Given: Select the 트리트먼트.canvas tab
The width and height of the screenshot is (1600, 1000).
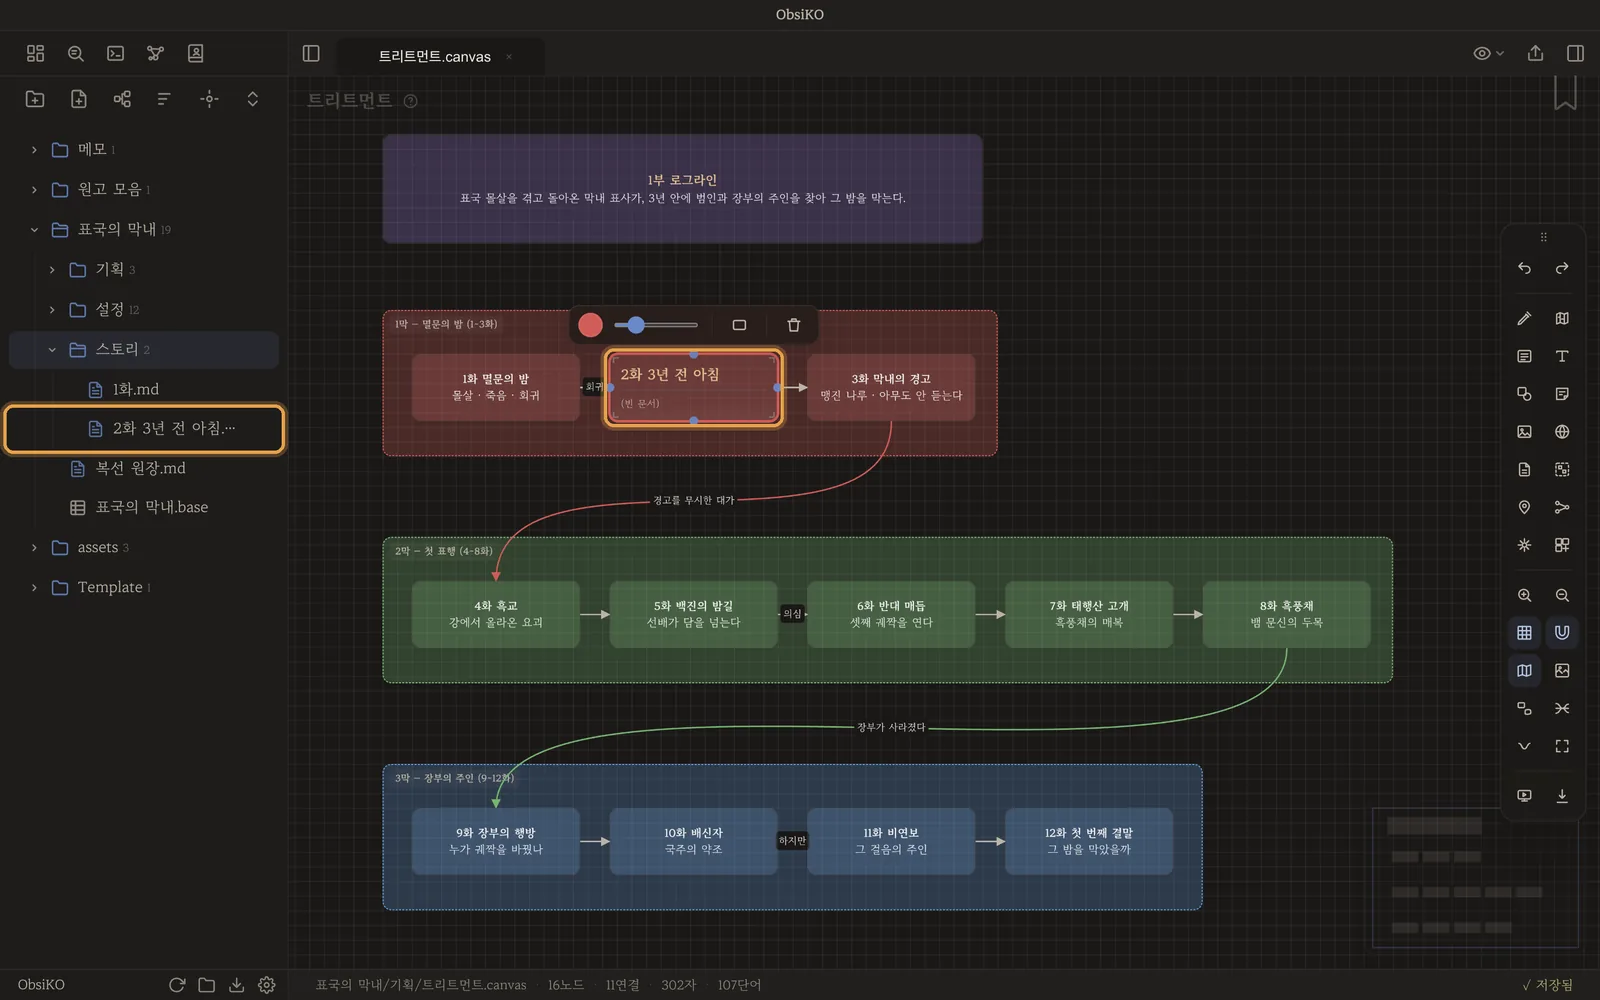Looking at the screenshot, I should pos(434,56).
